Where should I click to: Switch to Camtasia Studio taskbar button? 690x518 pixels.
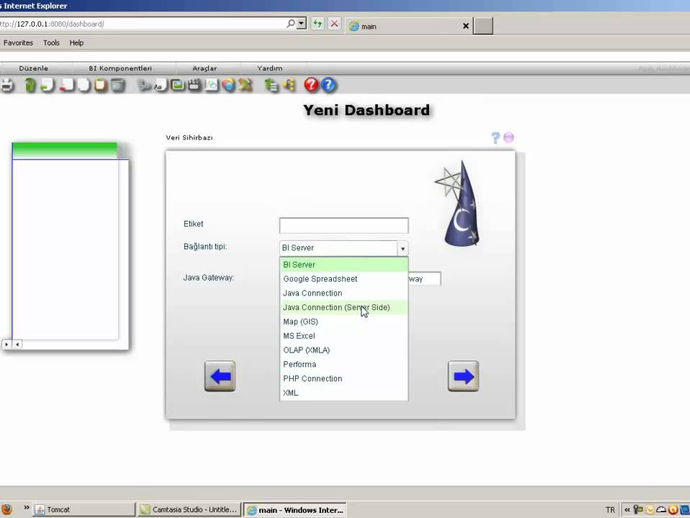point(189,510)
